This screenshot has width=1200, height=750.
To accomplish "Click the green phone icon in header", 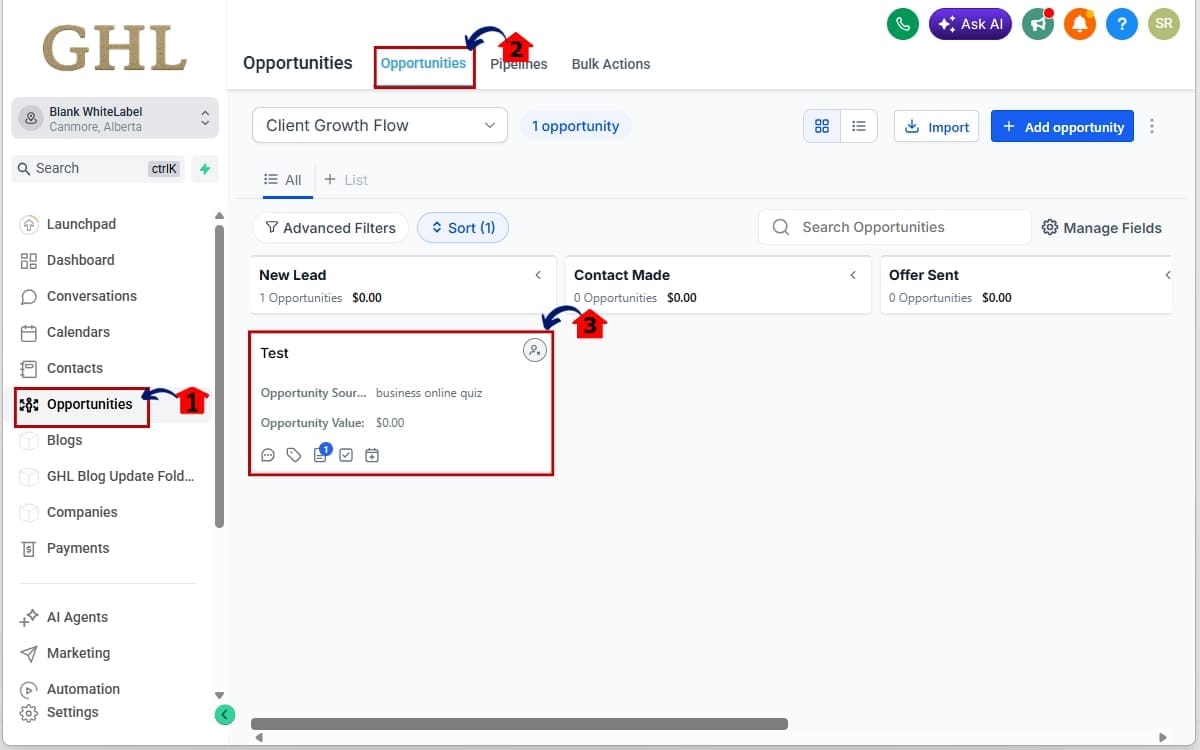I will [902, 24].
